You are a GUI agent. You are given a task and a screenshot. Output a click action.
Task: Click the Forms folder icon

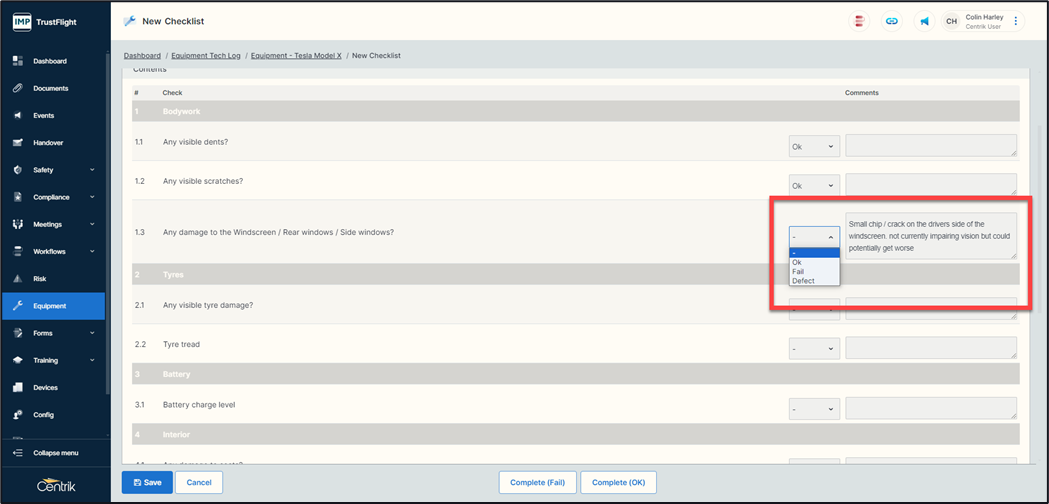pyautogui.click(x=18, y=333)
